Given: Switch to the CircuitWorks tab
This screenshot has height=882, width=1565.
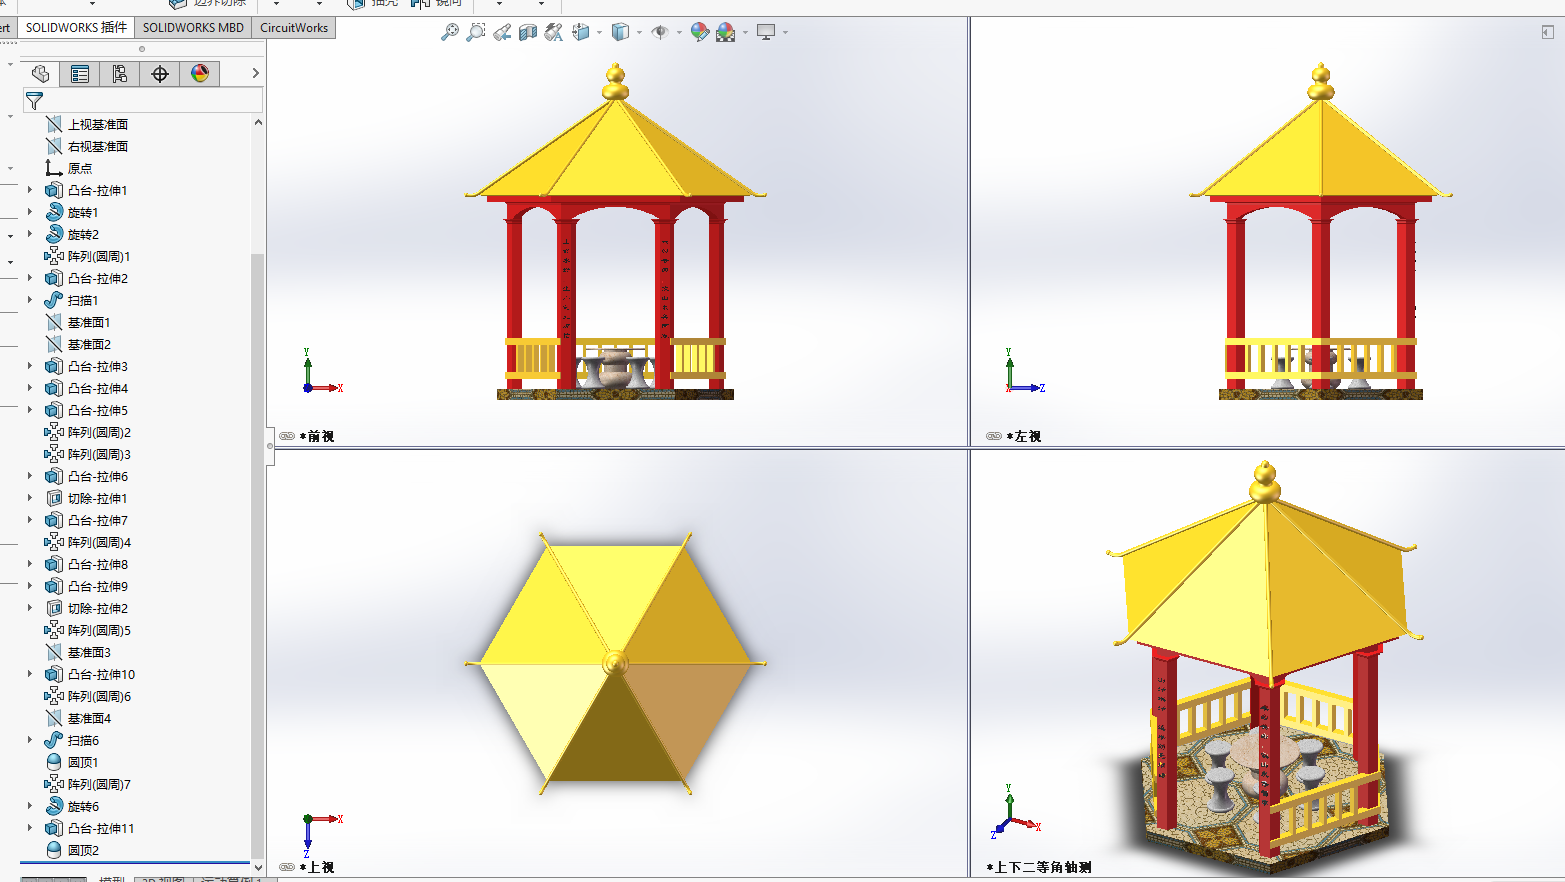Looking at the screenshot, I should [x=294, y=27].
